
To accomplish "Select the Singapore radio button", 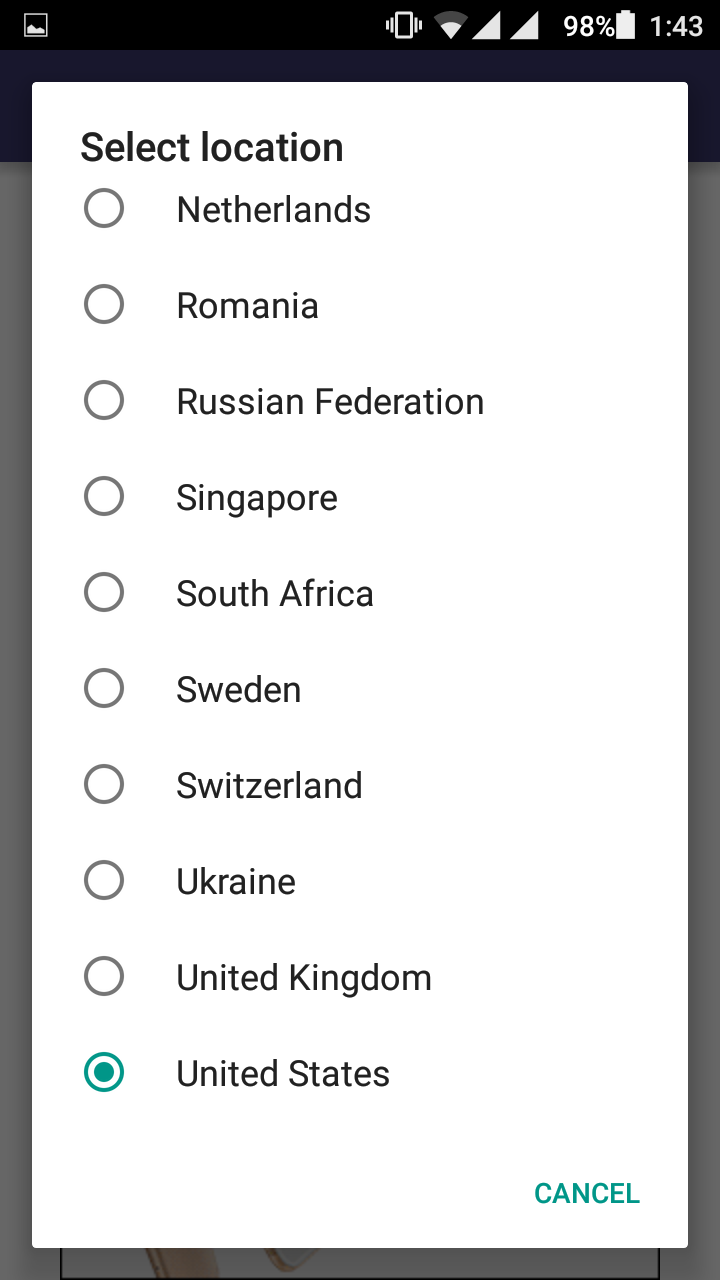I will pos(104,497).
